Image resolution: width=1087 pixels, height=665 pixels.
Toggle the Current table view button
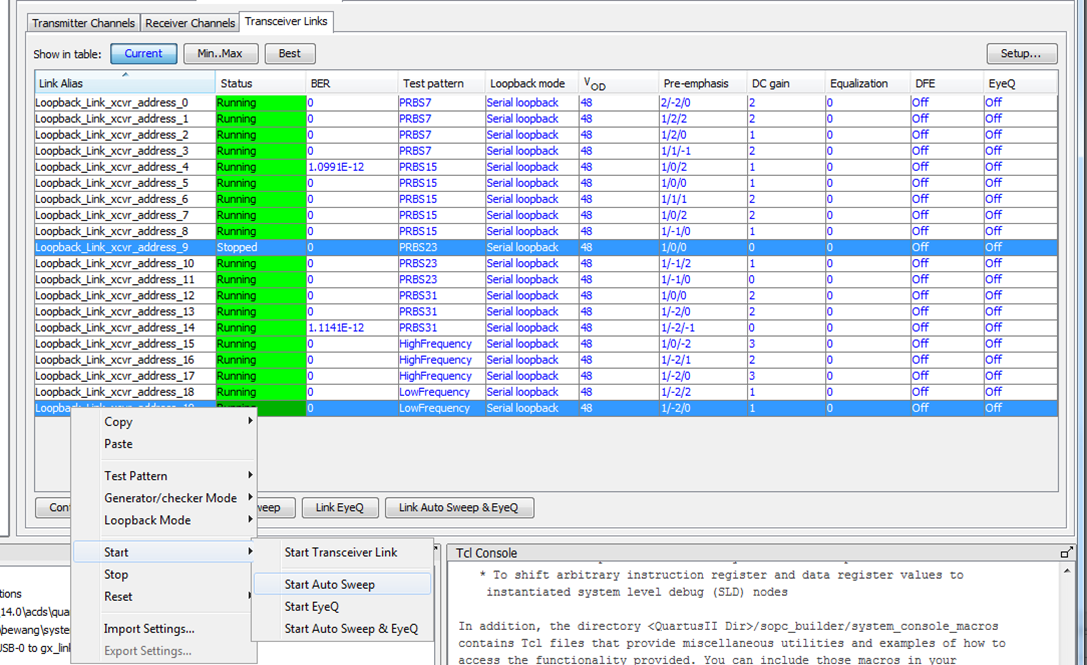coord(143,54)
